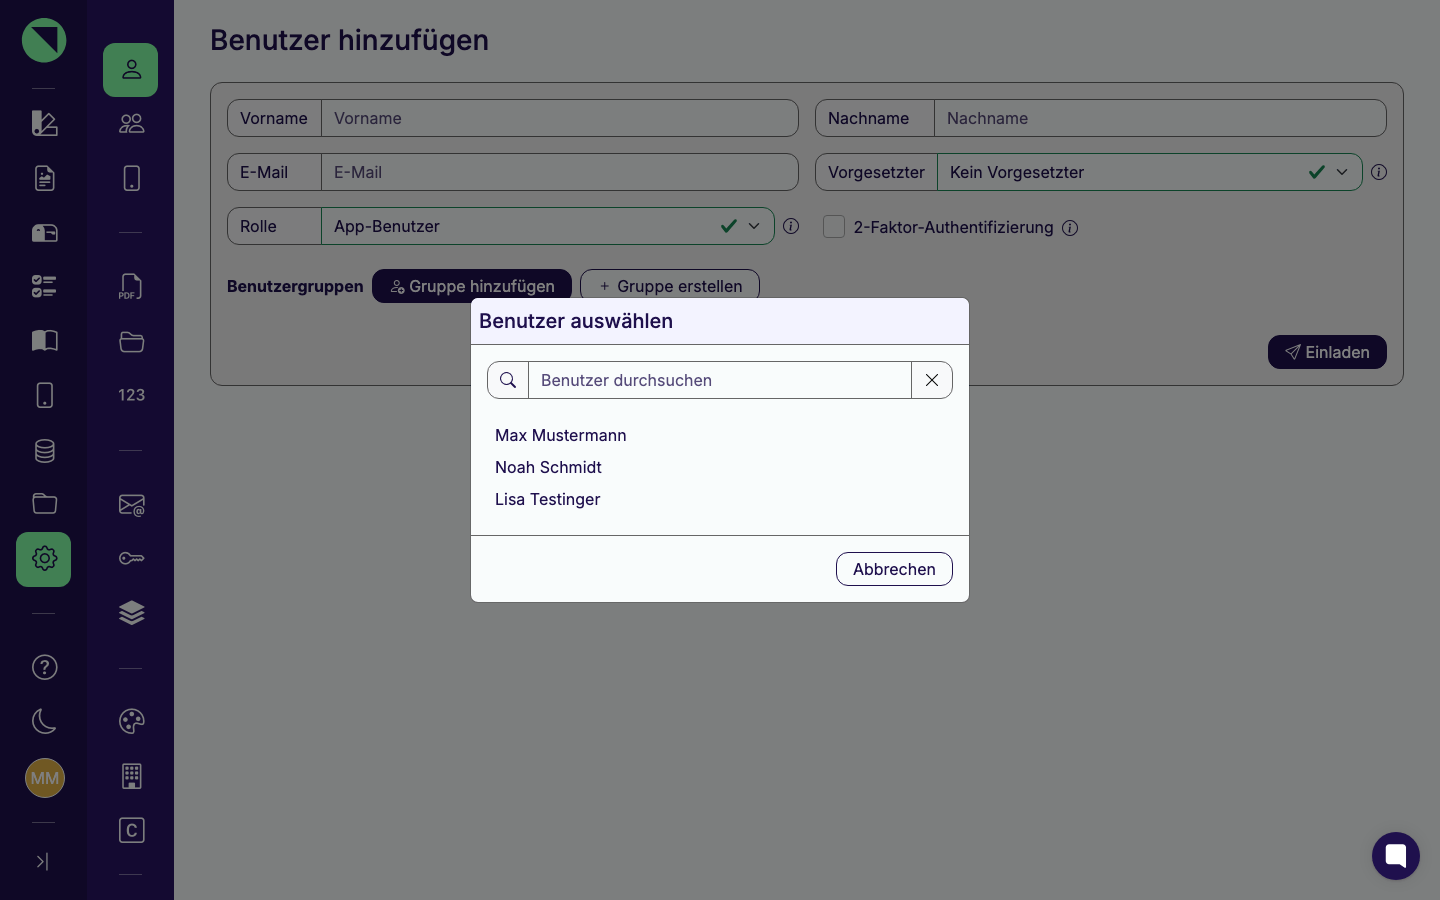Select Max Mustermann from the list
The height and width of the screenshot is (900, 1440).
(560, 435)
